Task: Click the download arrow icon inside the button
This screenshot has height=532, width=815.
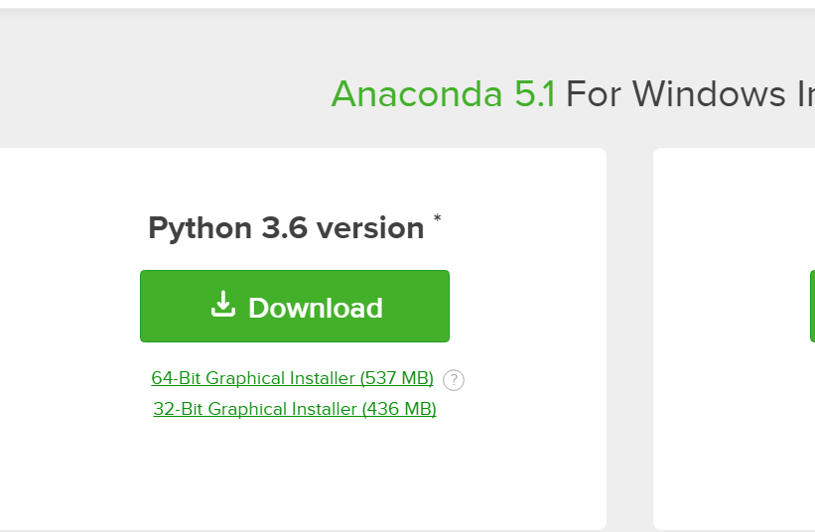Action: point(223,304)
